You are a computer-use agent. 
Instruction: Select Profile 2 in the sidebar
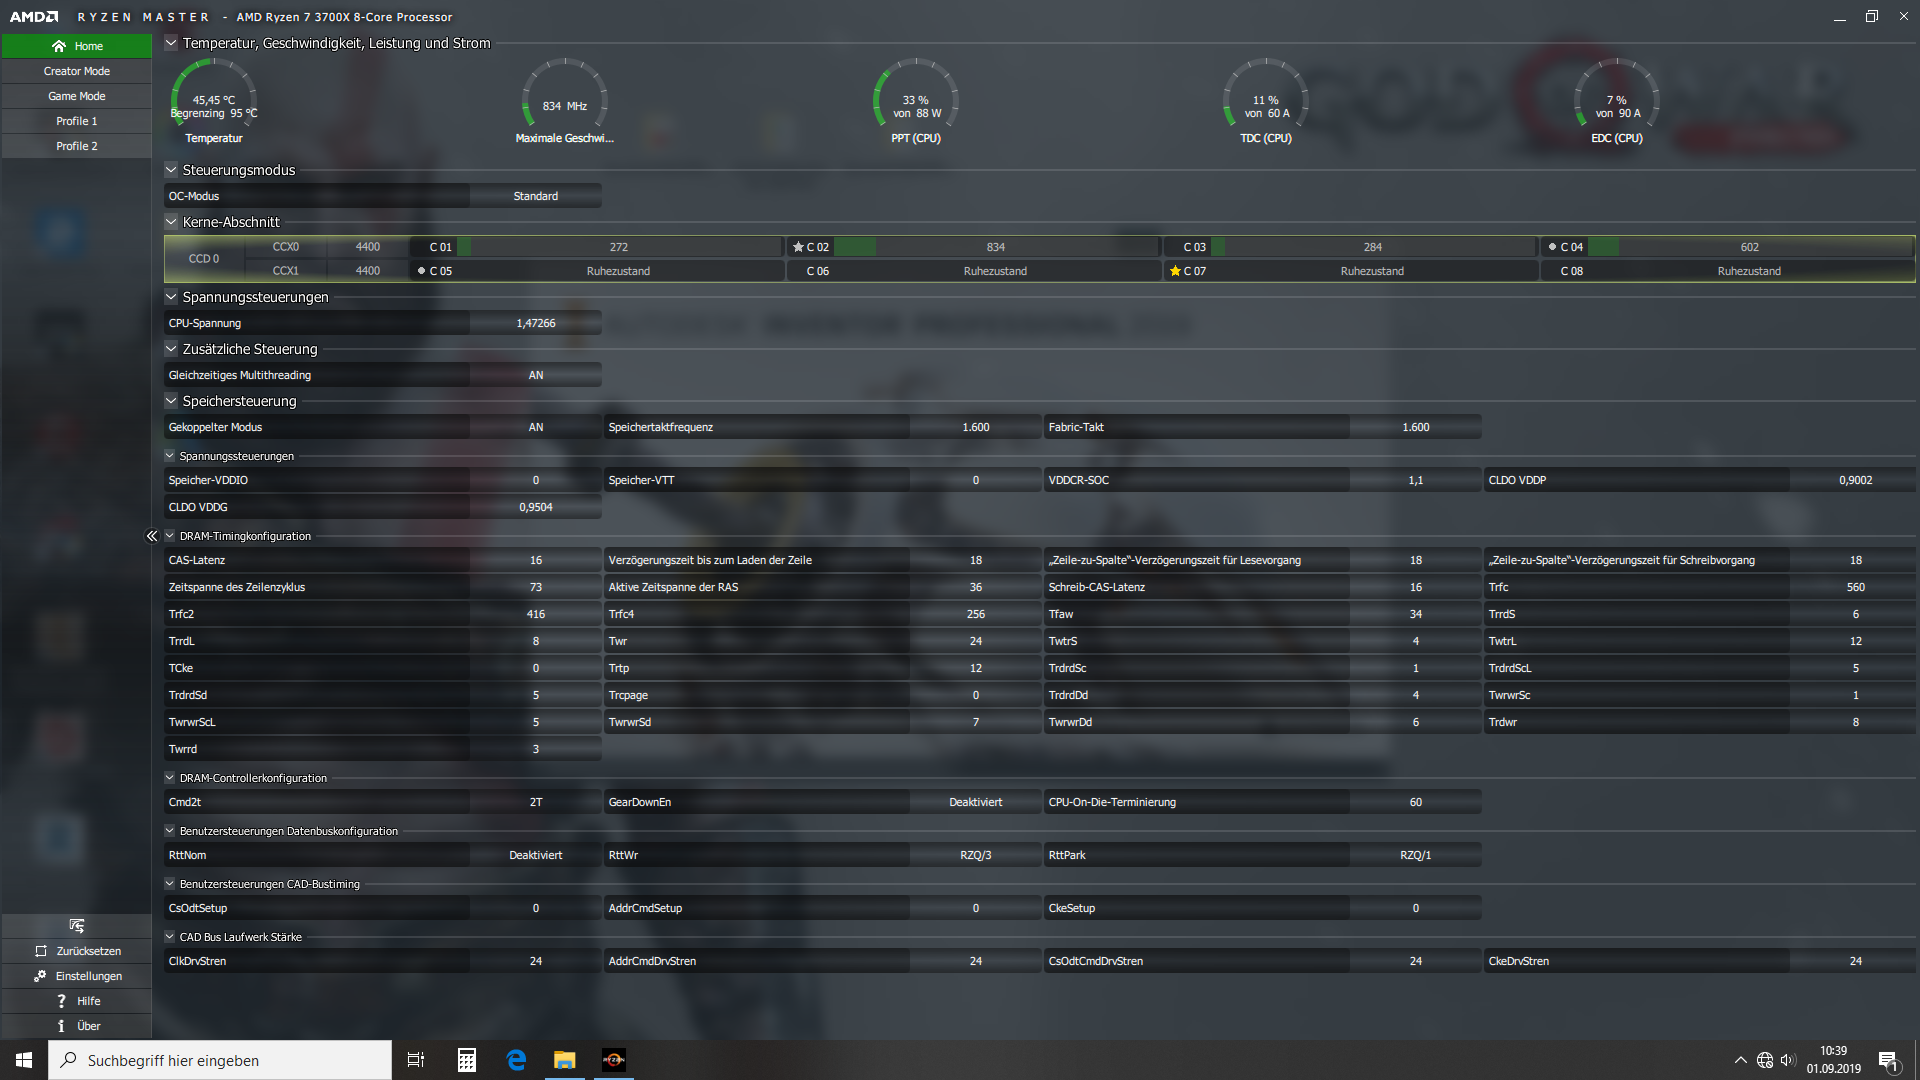coord(77,146)
